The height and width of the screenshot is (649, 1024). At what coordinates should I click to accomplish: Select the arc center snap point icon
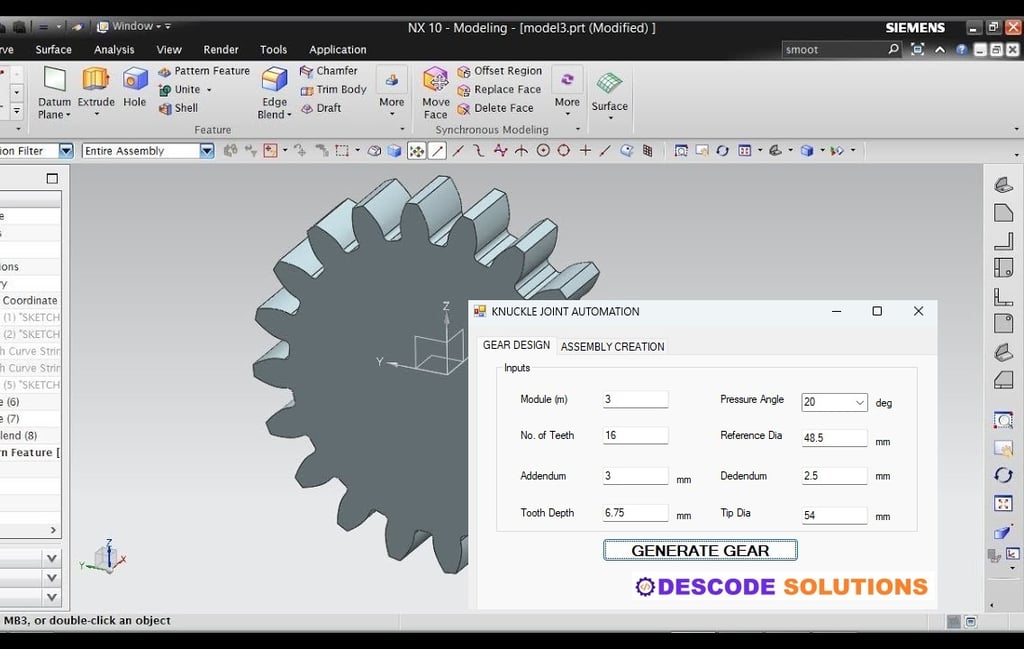(x=543, y=151)
